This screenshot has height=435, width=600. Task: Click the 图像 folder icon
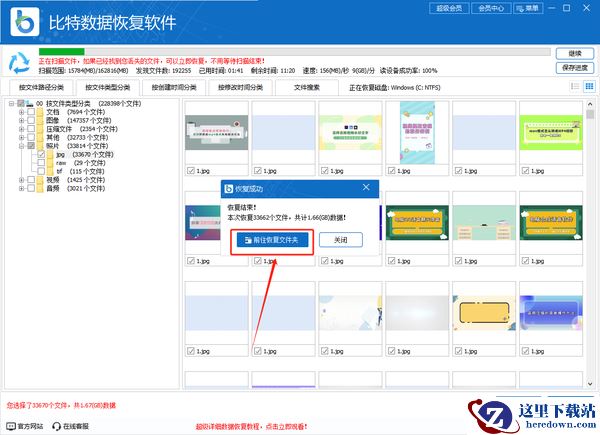[40, 121]
